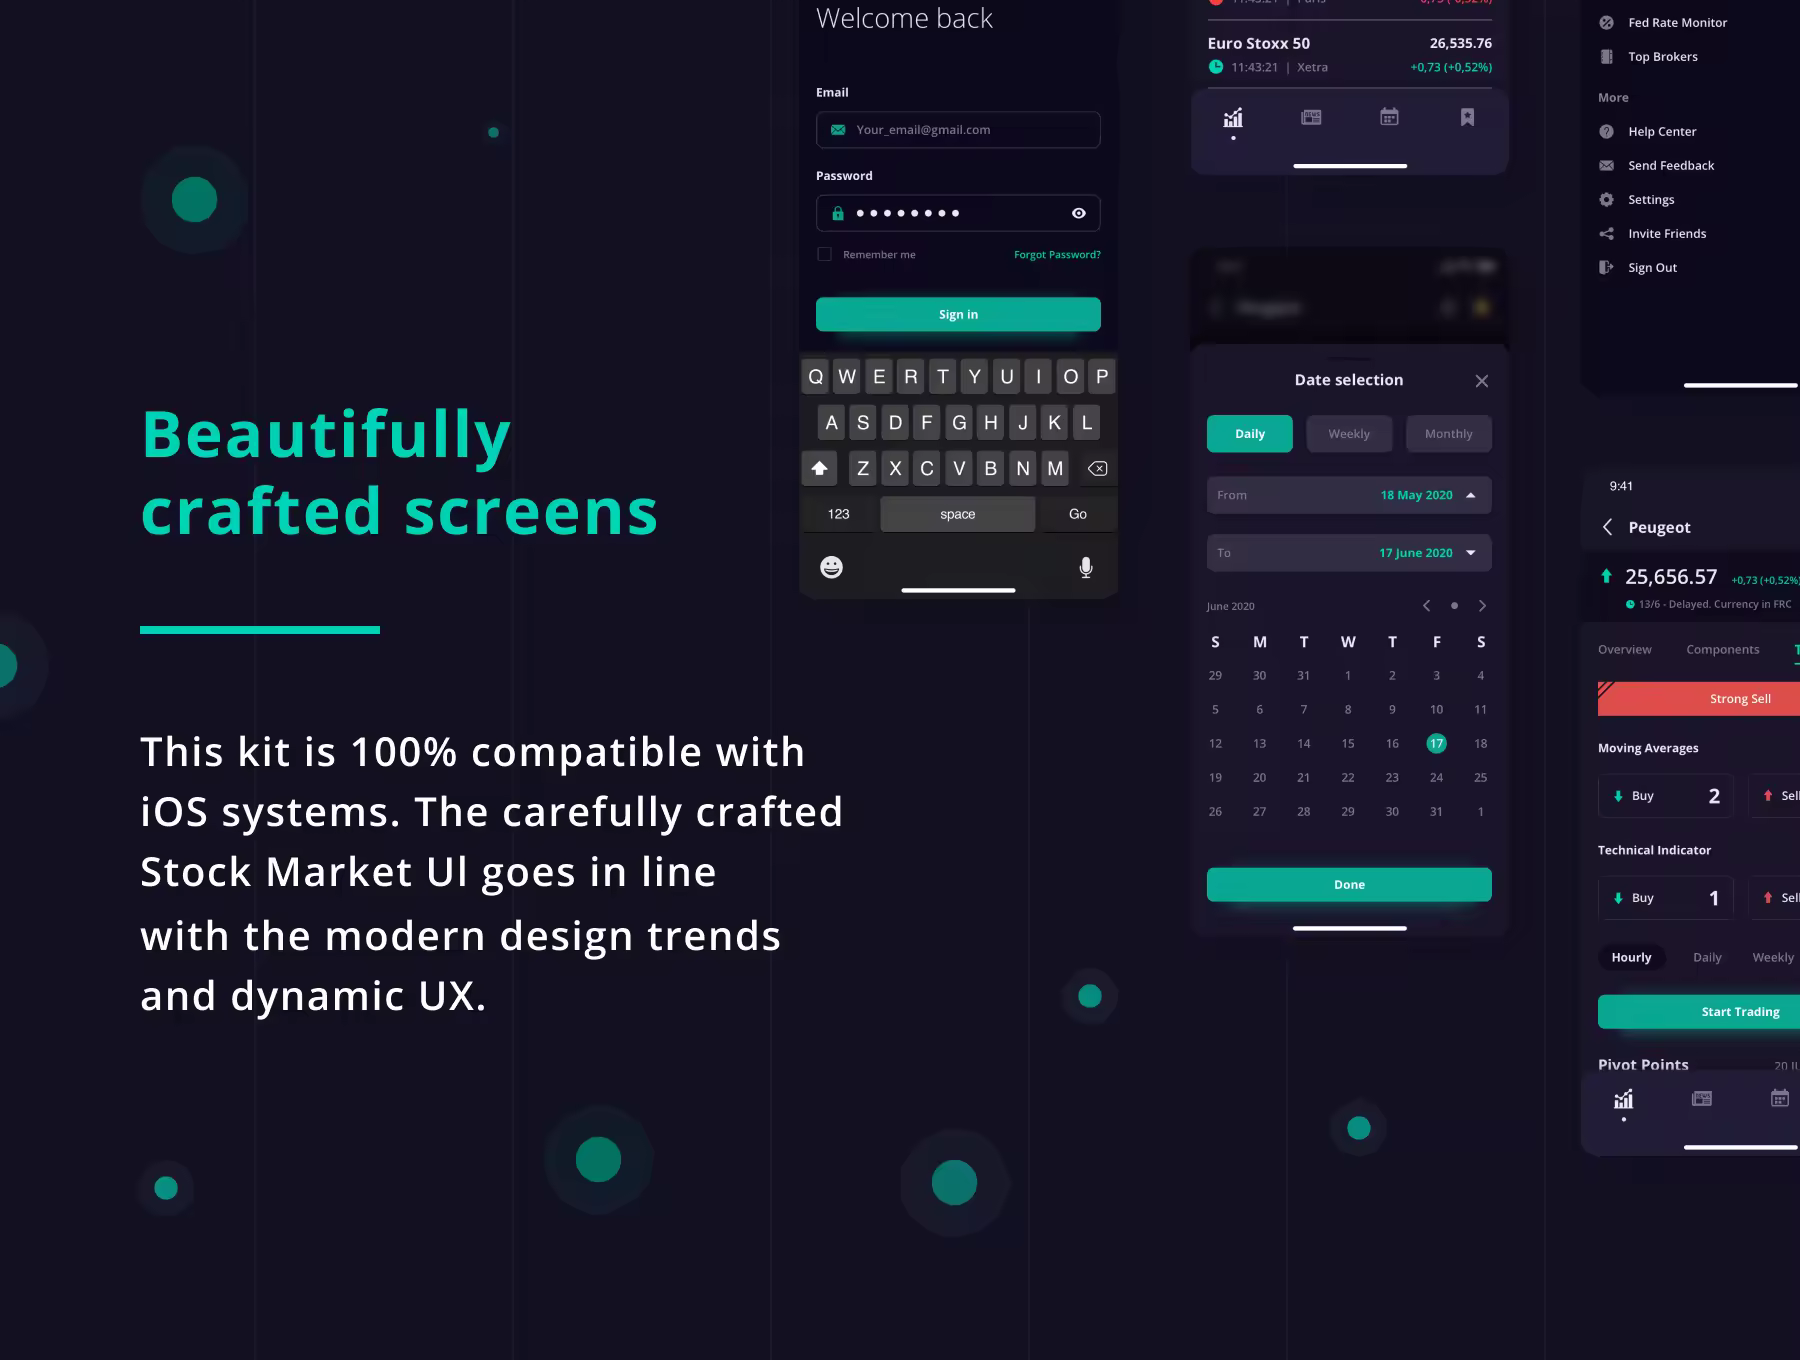Click the email envelope icon in Email field
The image size is (1800, 1360).
point(838,130)
